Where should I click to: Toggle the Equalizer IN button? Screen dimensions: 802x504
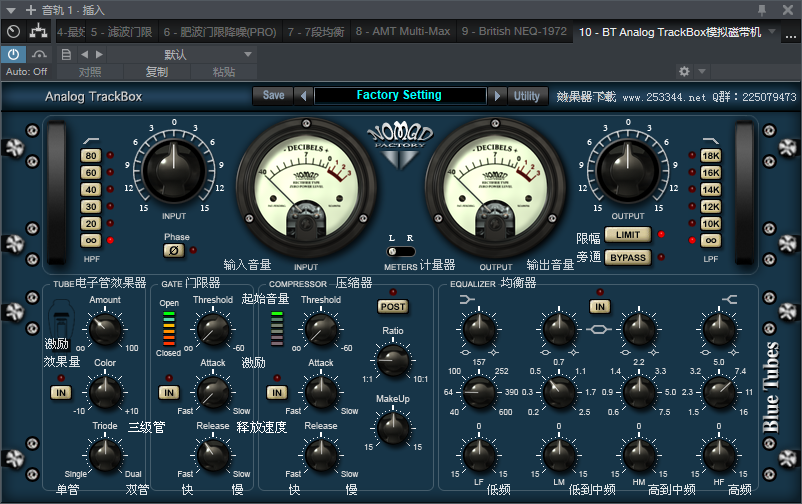coord(599,306)
